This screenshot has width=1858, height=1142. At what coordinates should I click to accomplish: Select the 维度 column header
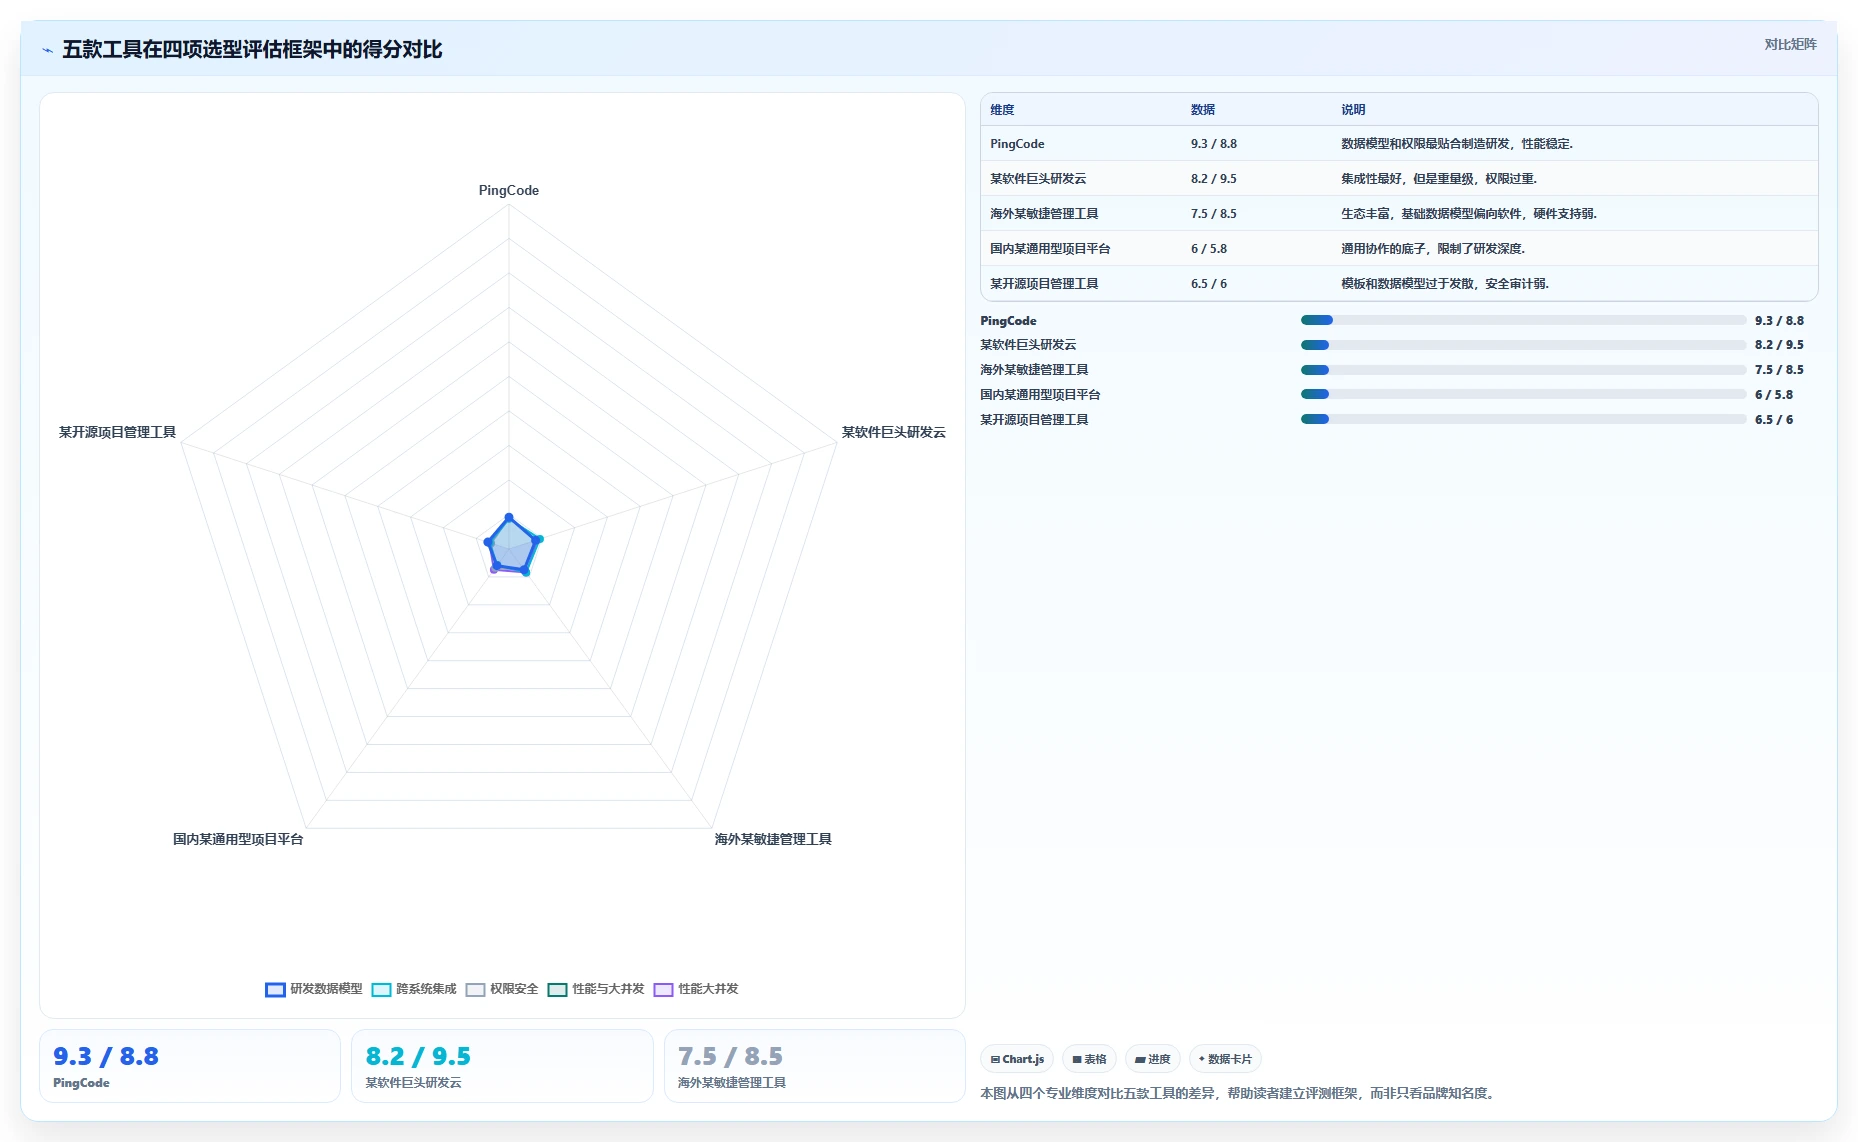(x=1002, y=110)
